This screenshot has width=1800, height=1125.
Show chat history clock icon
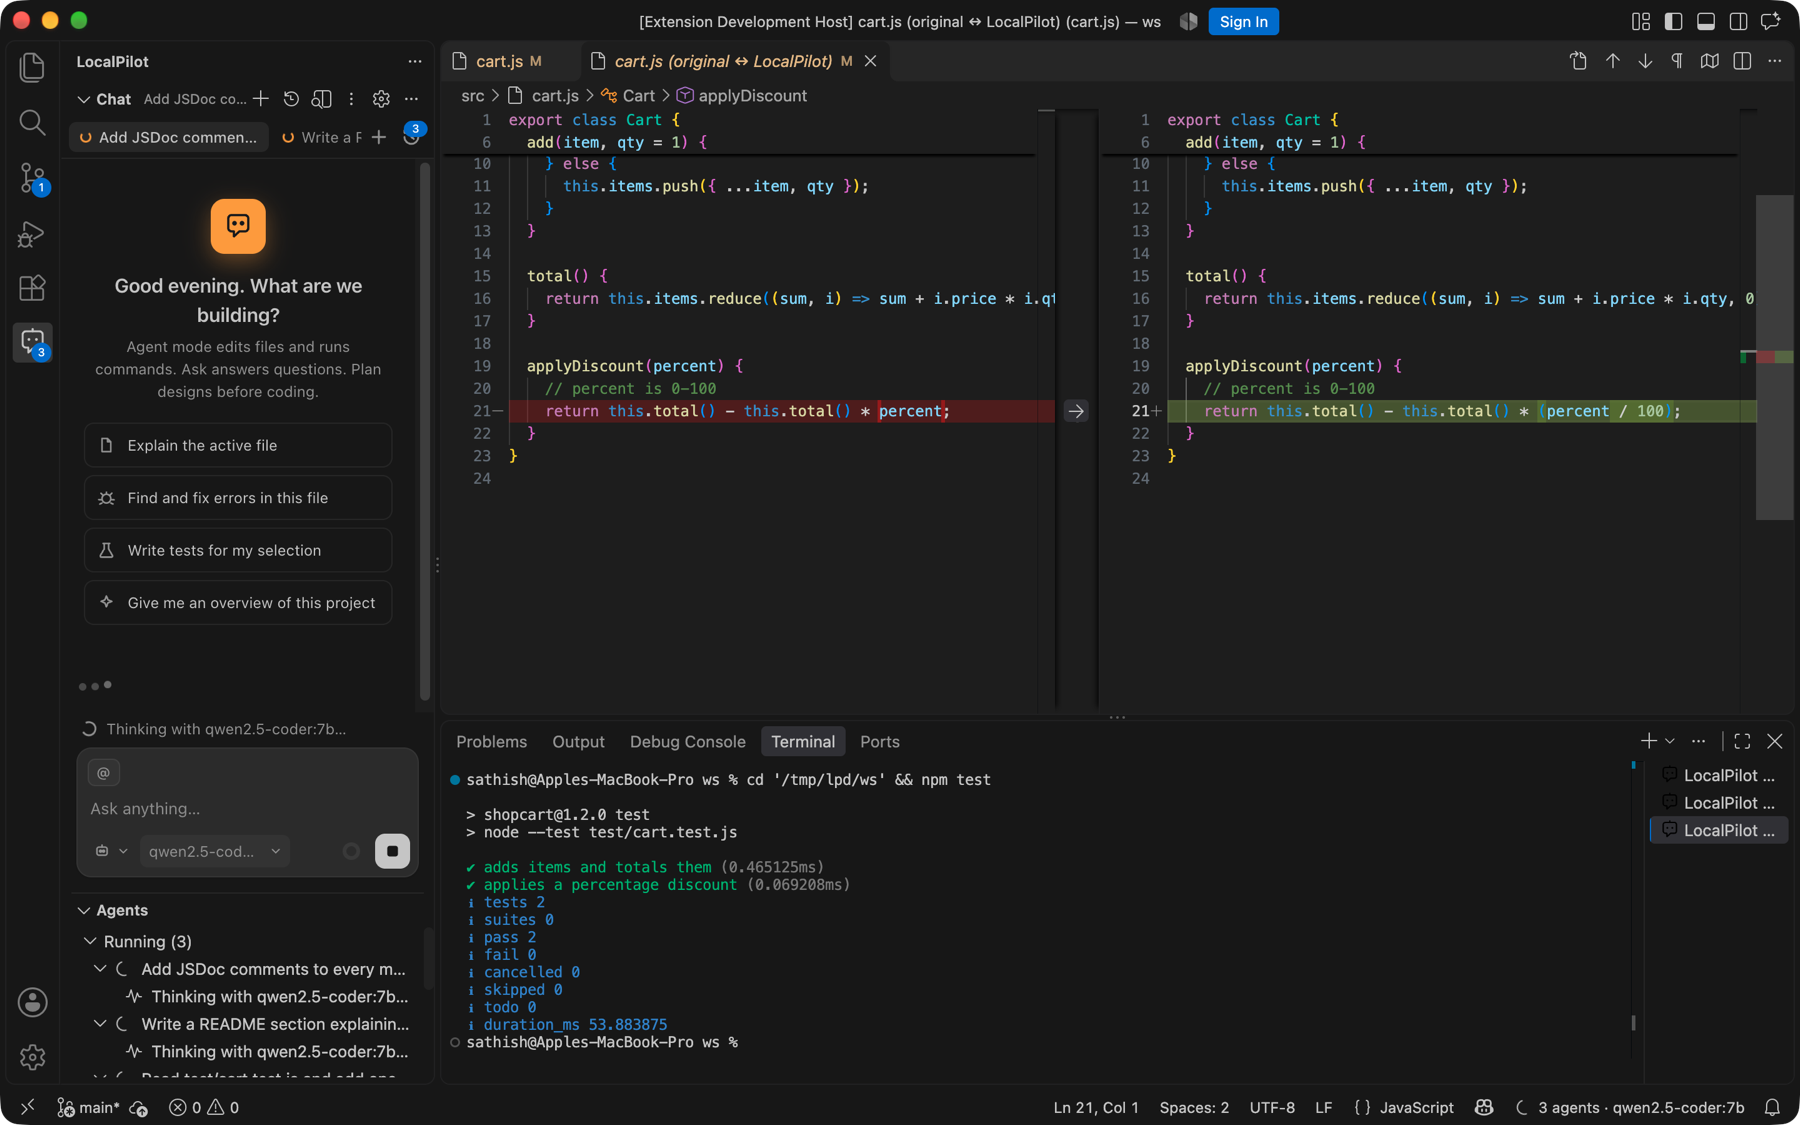[x=291, y=99]
